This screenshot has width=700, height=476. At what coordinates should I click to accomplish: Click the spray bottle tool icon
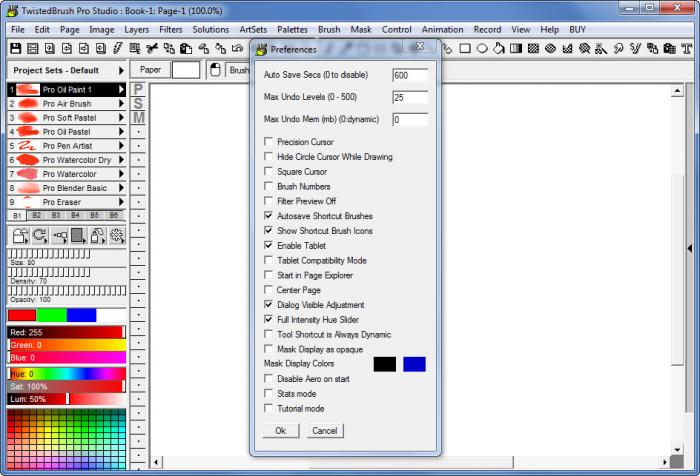pos(98,235)
